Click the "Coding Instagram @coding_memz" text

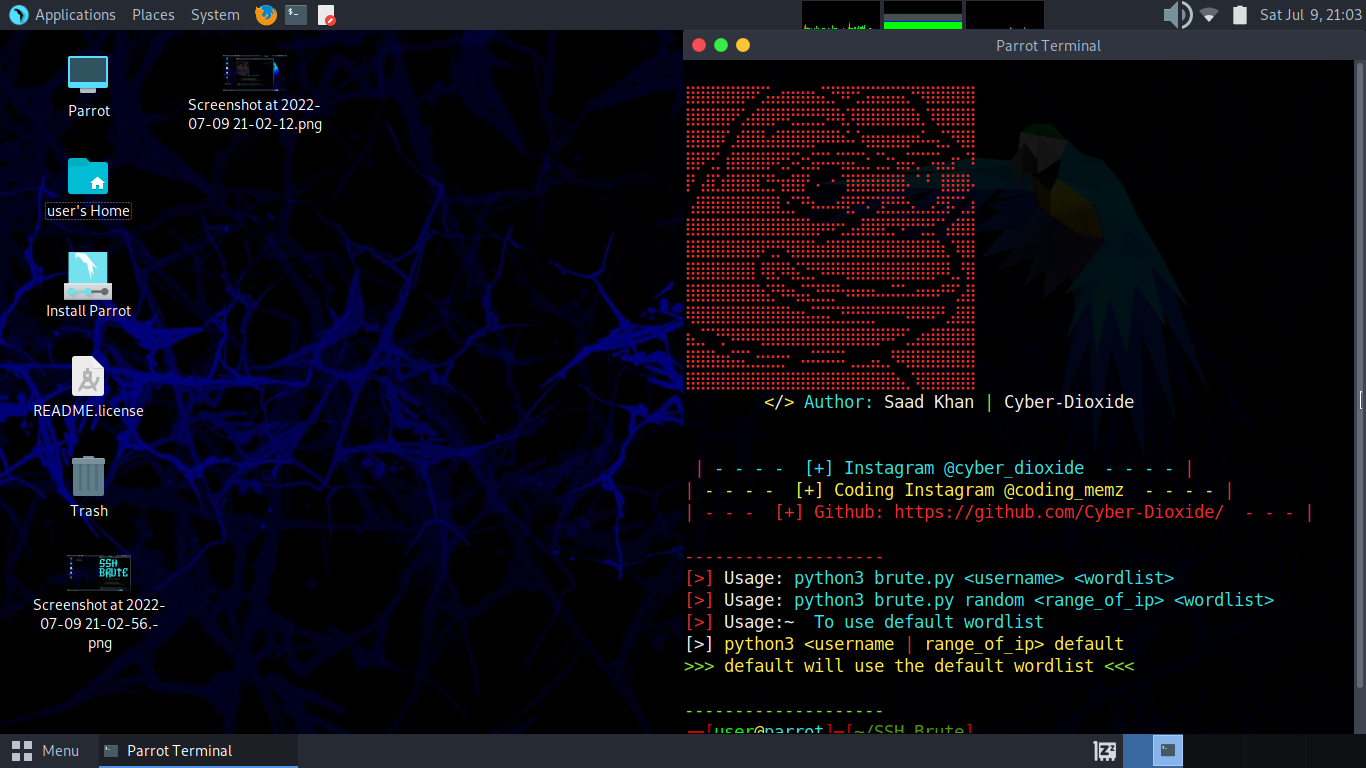(979, 490)
